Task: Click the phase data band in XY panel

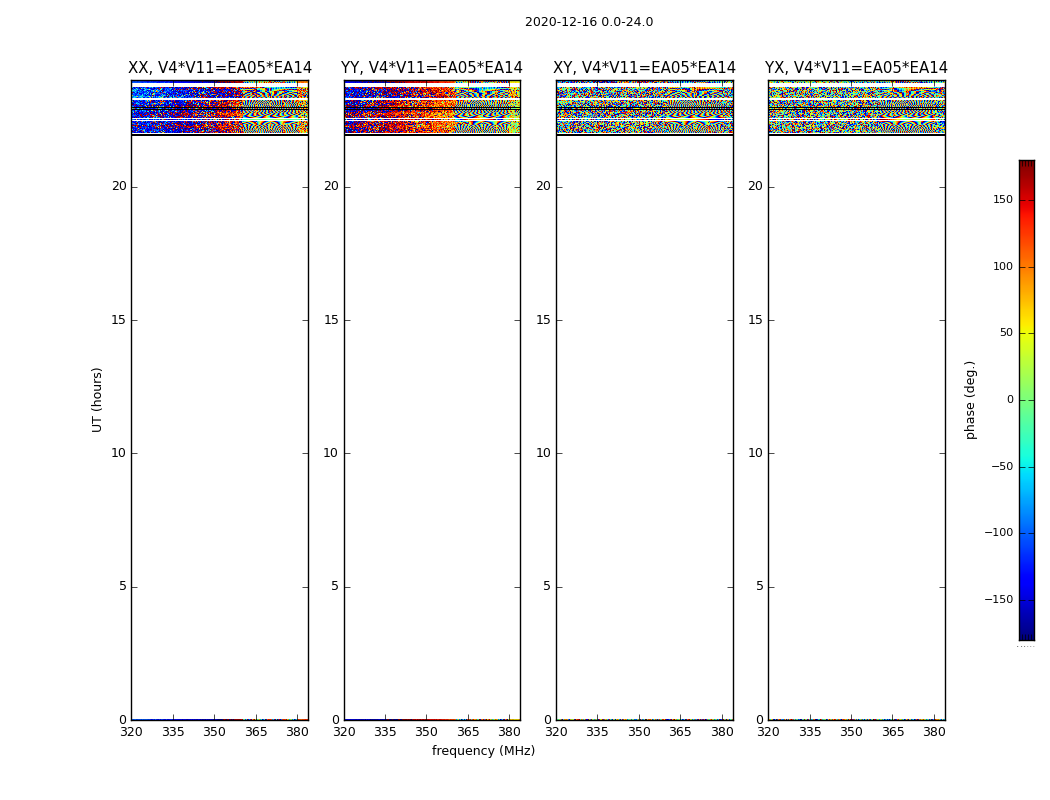Action: (644, 108)
